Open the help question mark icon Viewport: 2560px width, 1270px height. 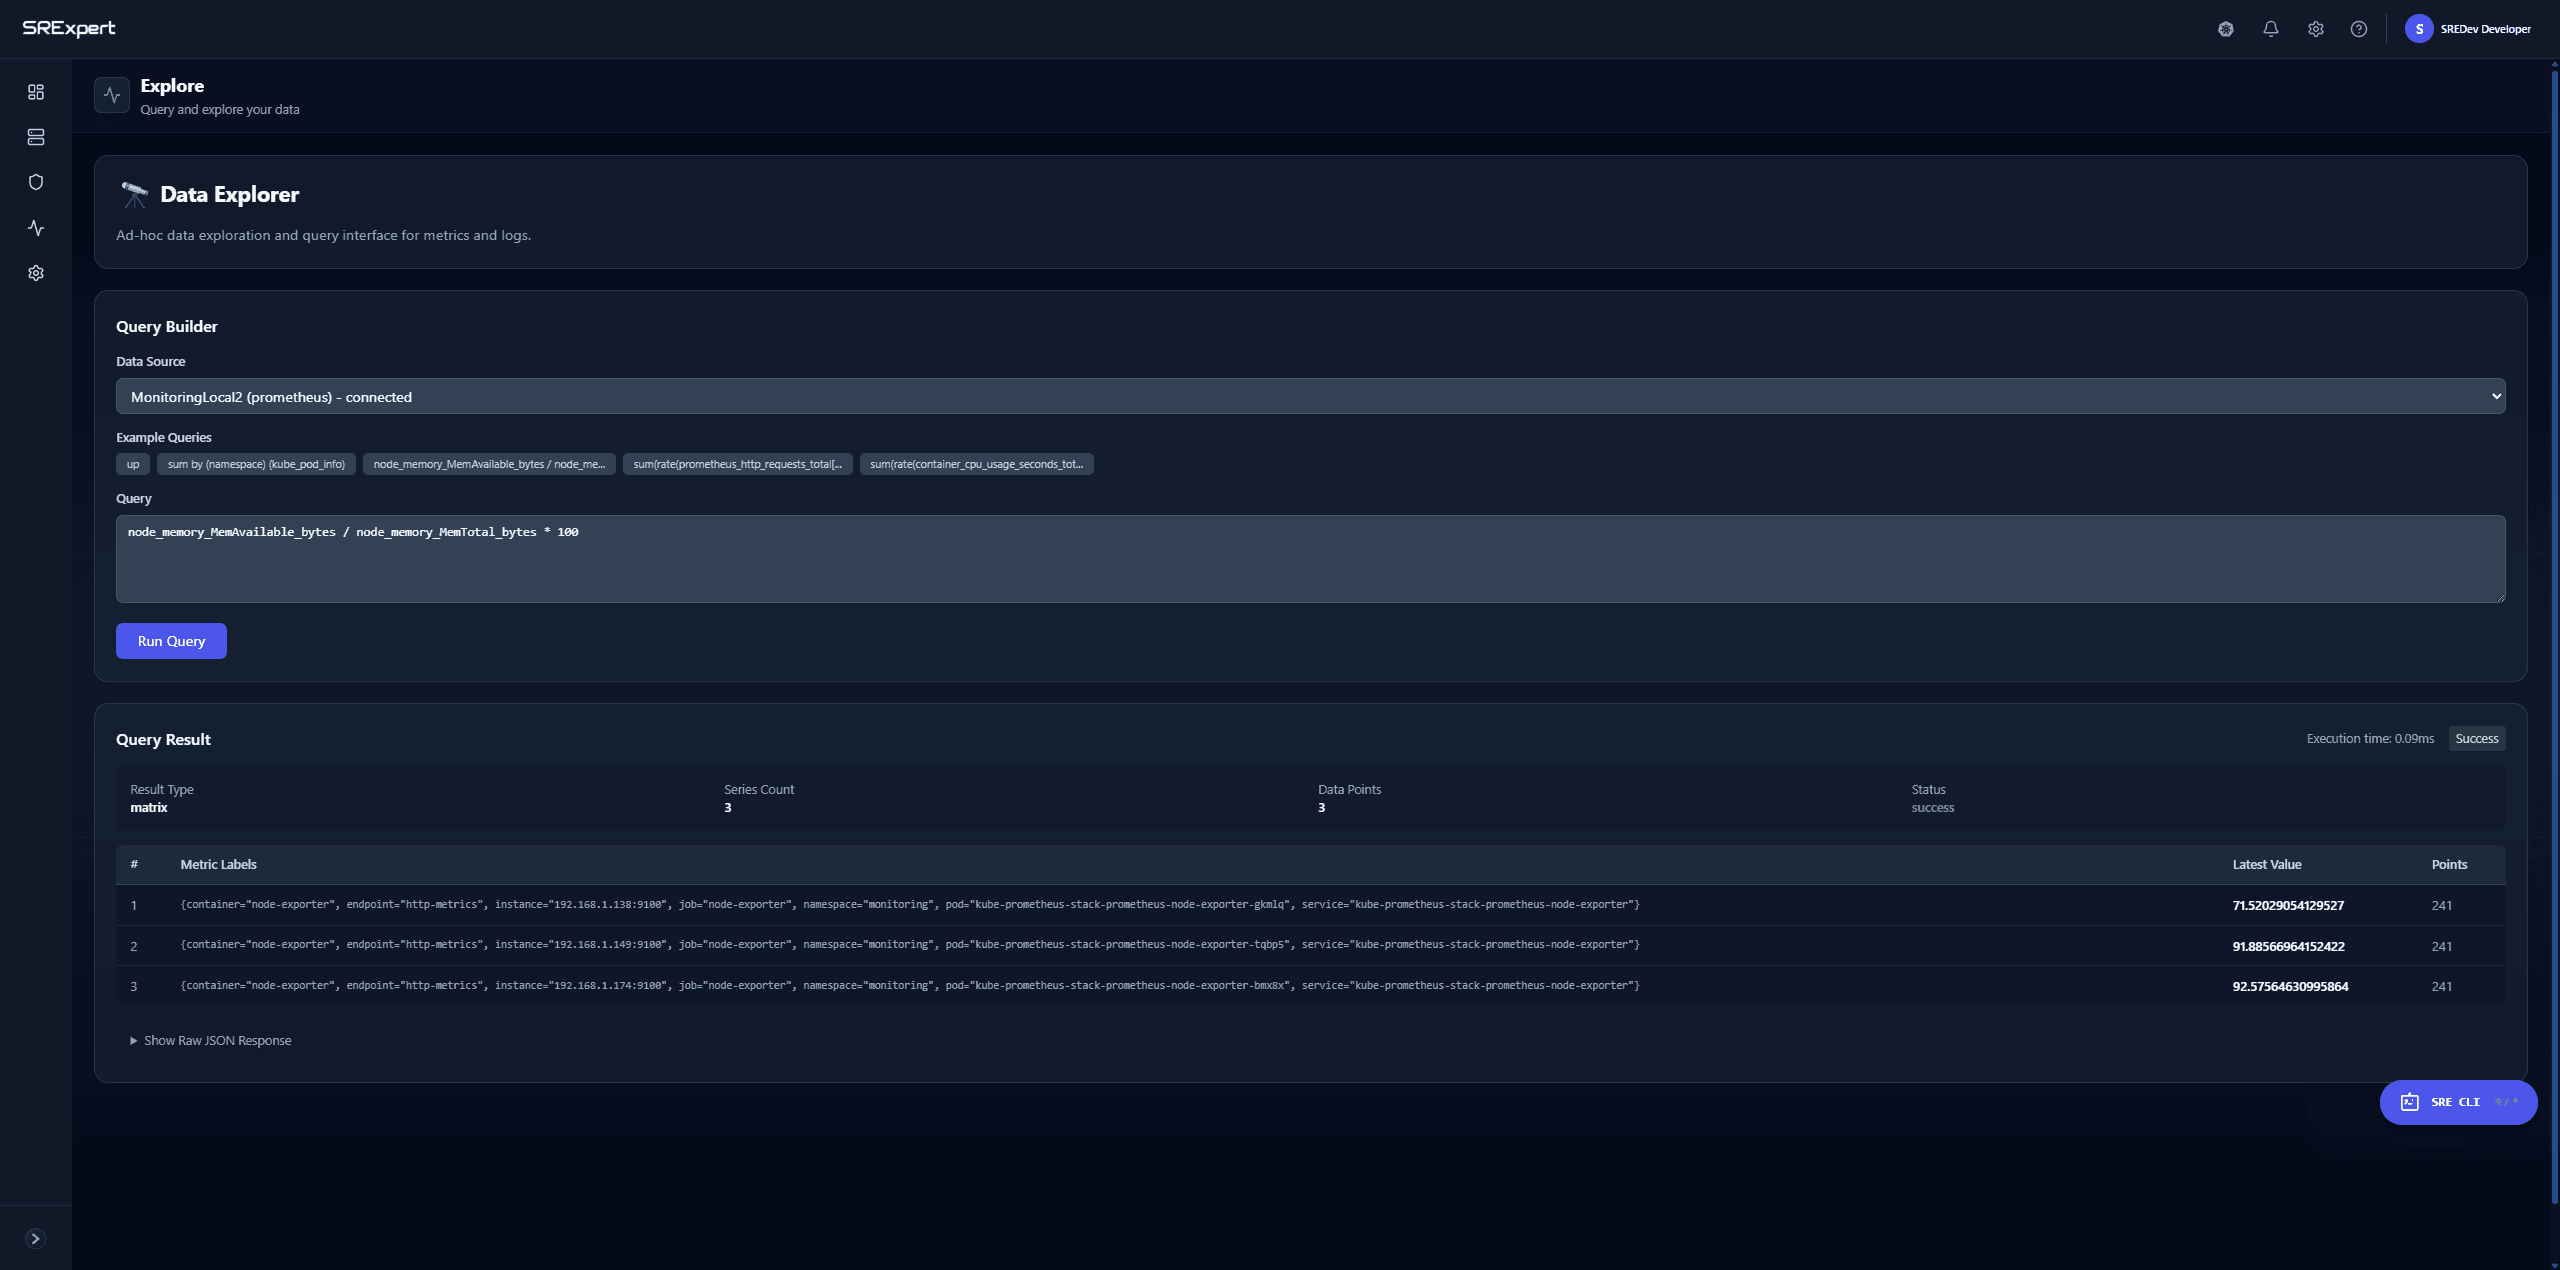pyautogui.click(x=2359, y=29)
